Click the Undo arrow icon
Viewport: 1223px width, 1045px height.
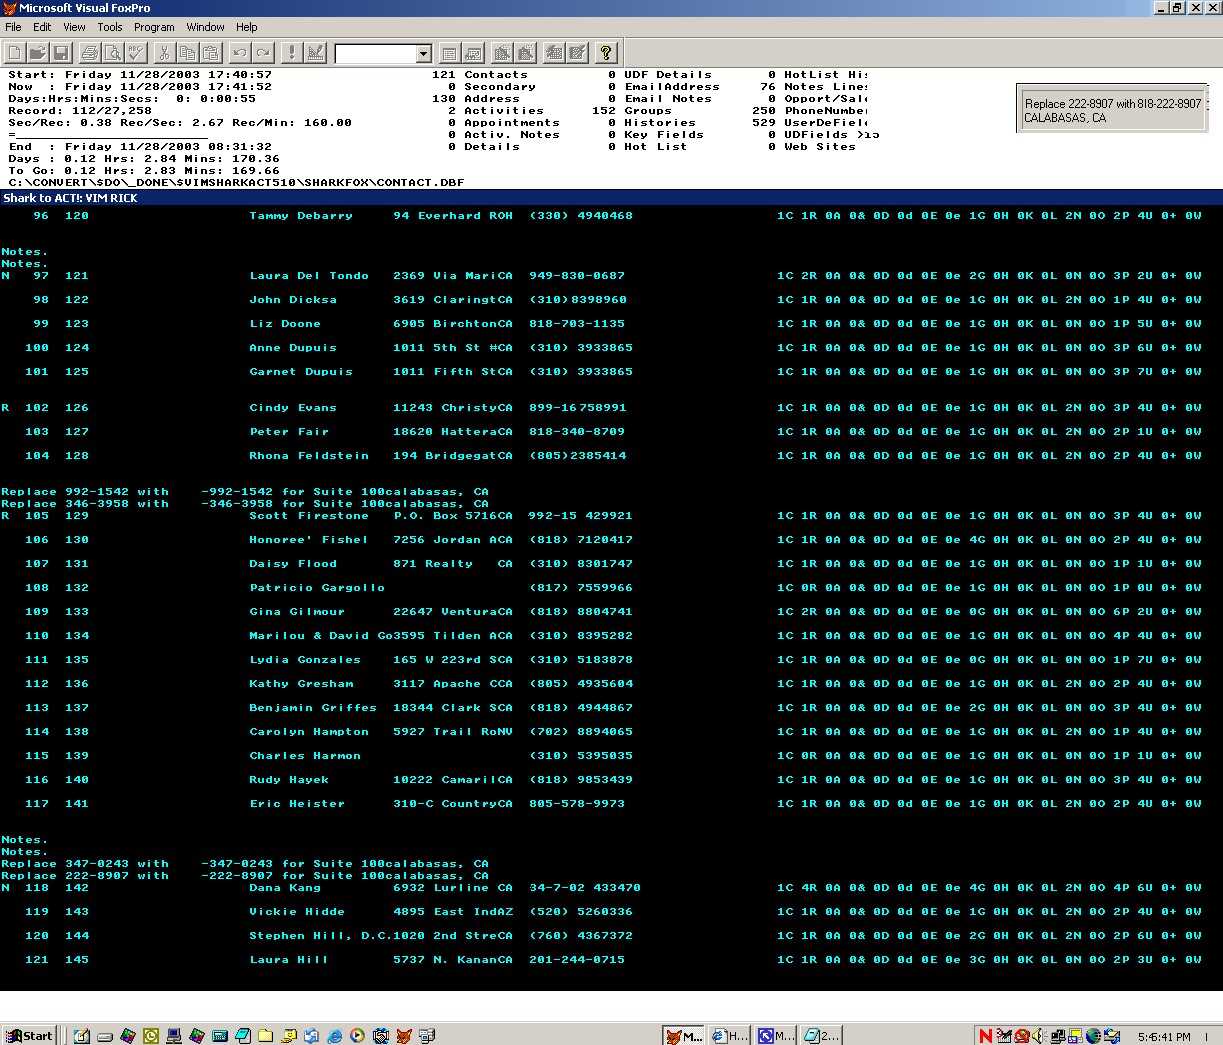[240, 53]
